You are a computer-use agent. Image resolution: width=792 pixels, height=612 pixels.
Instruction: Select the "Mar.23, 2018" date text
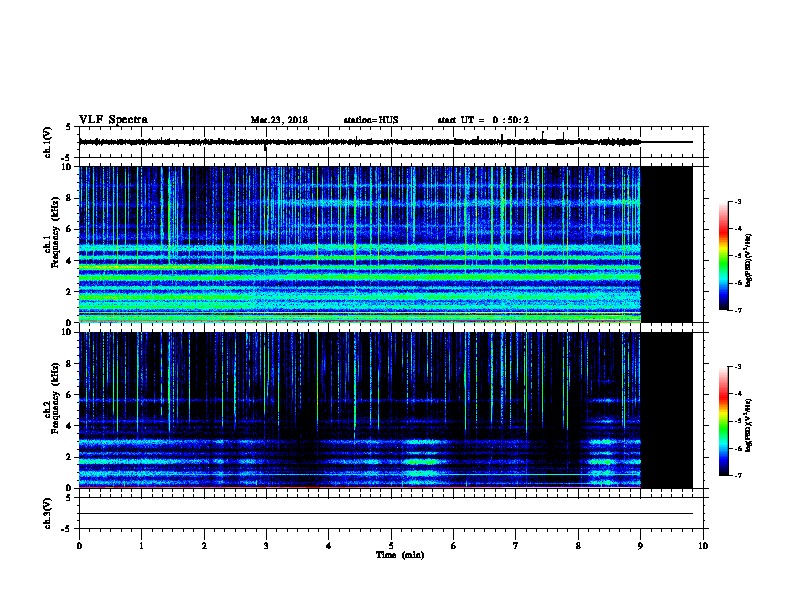click(x=279, y=120)
